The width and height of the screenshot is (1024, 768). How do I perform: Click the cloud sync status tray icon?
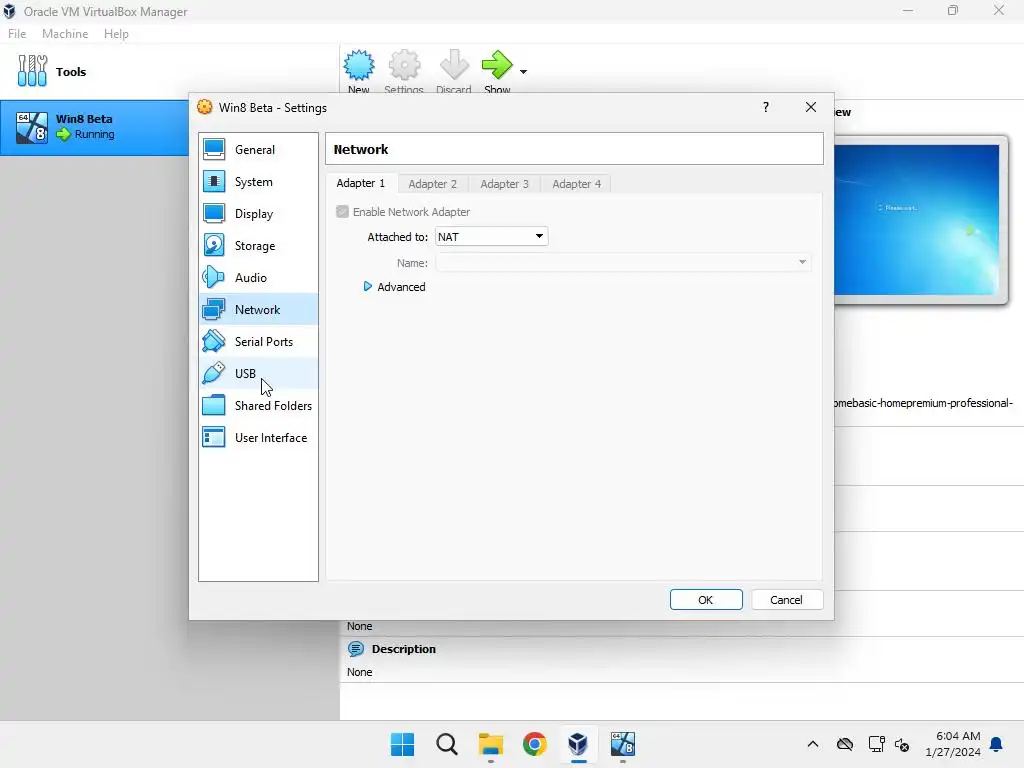[845, 744]
